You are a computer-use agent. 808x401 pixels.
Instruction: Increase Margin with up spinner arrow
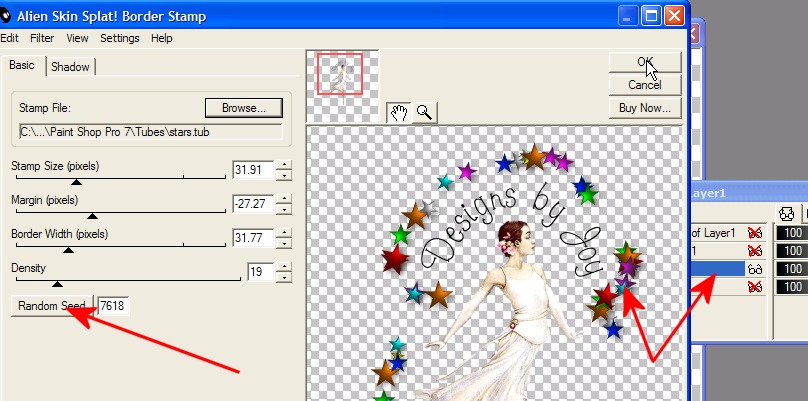click(x=283, y=199)
